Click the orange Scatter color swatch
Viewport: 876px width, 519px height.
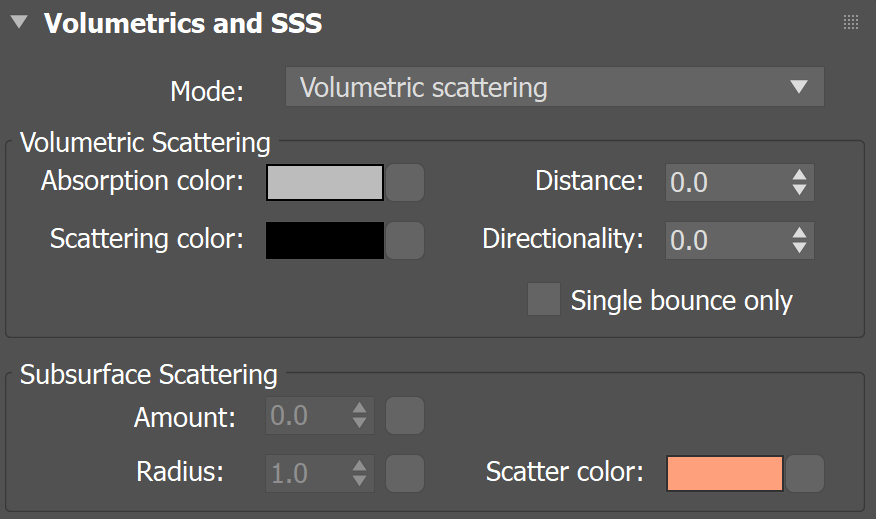click(x=725, y=473)
